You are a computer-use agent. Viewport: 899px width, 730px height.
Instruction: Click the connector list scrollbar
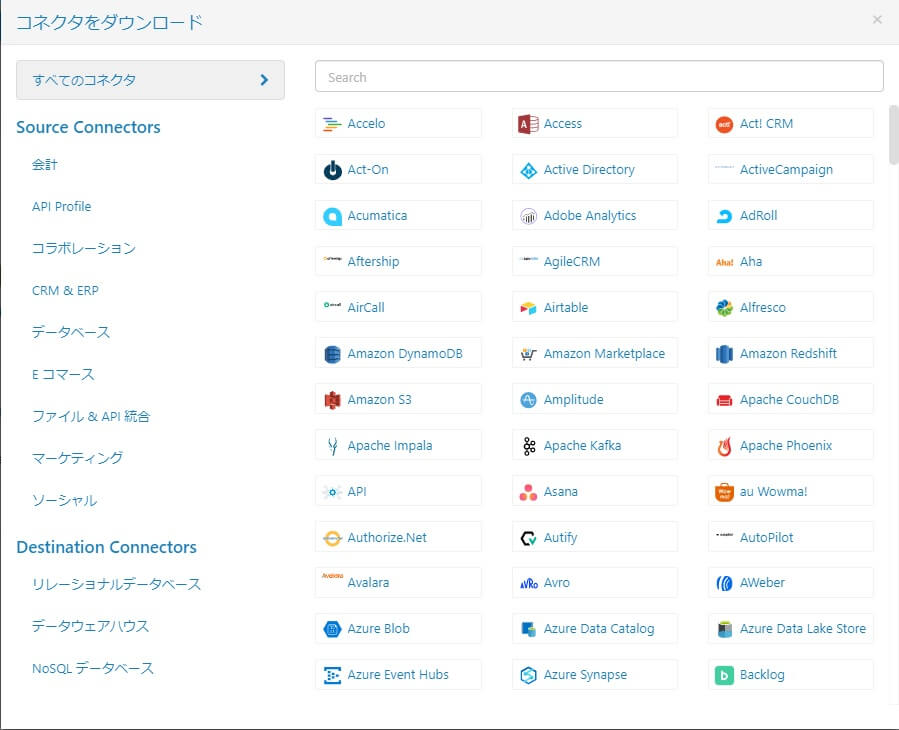[x=893, y=135]
